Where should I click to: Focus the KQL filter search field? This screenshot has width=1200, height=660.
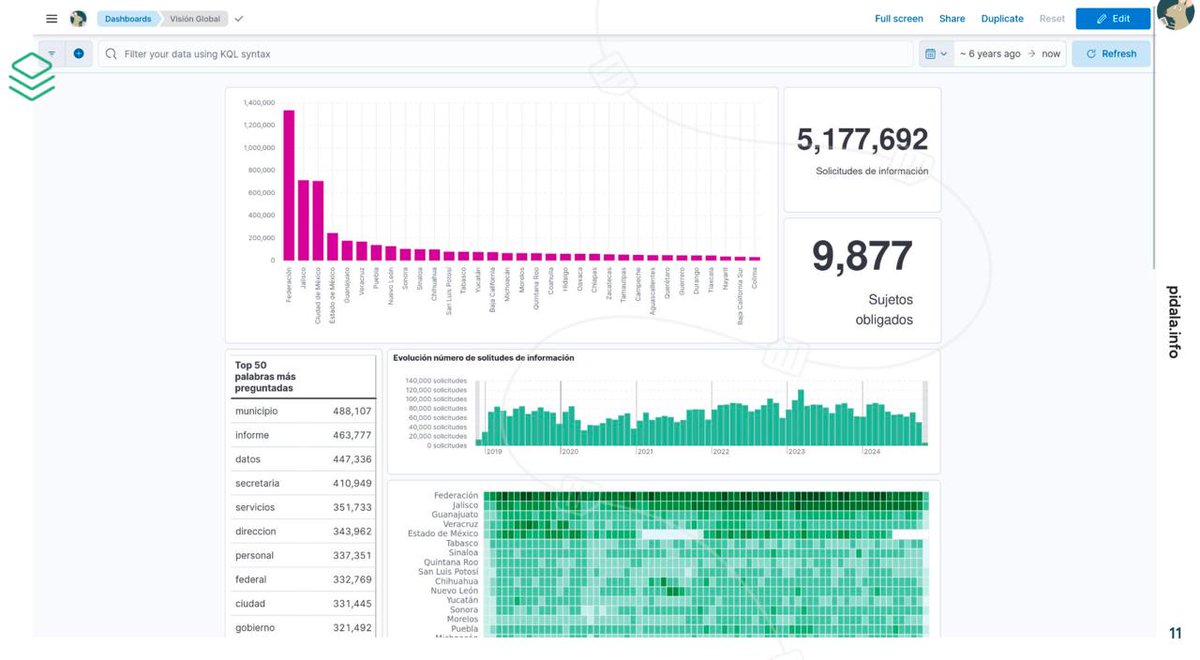505,54
